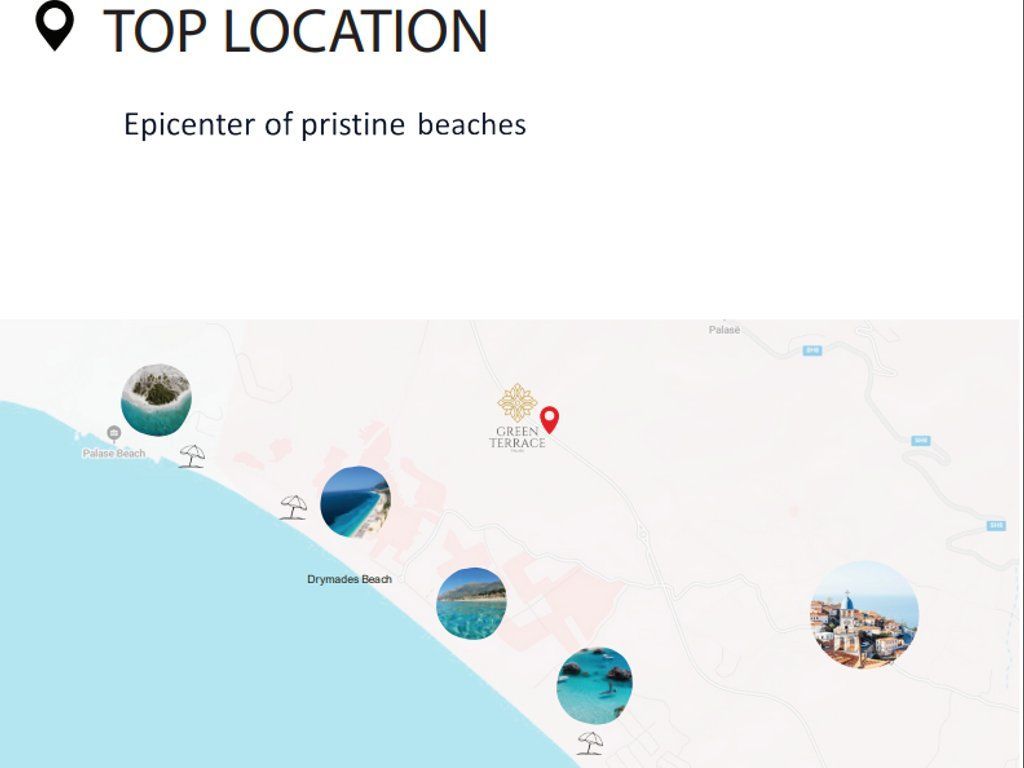Click the beach umbrella icon beside Palase Beach

[192, 456]
